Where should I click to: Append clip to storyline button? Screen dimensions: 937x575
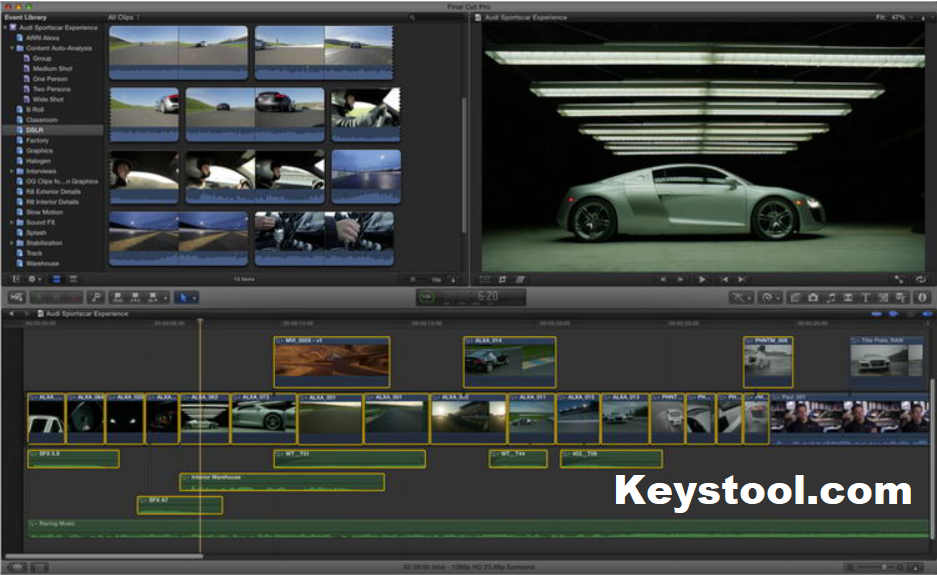pyautogui.click(x=153, y=297)
